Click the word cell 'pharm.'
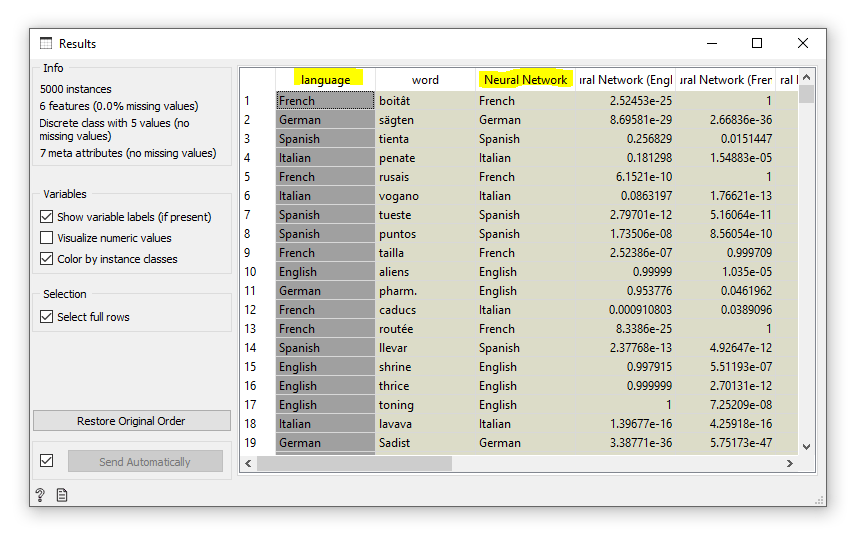The width and height of the screenshot is (862, 544). (x=426, y=291)
